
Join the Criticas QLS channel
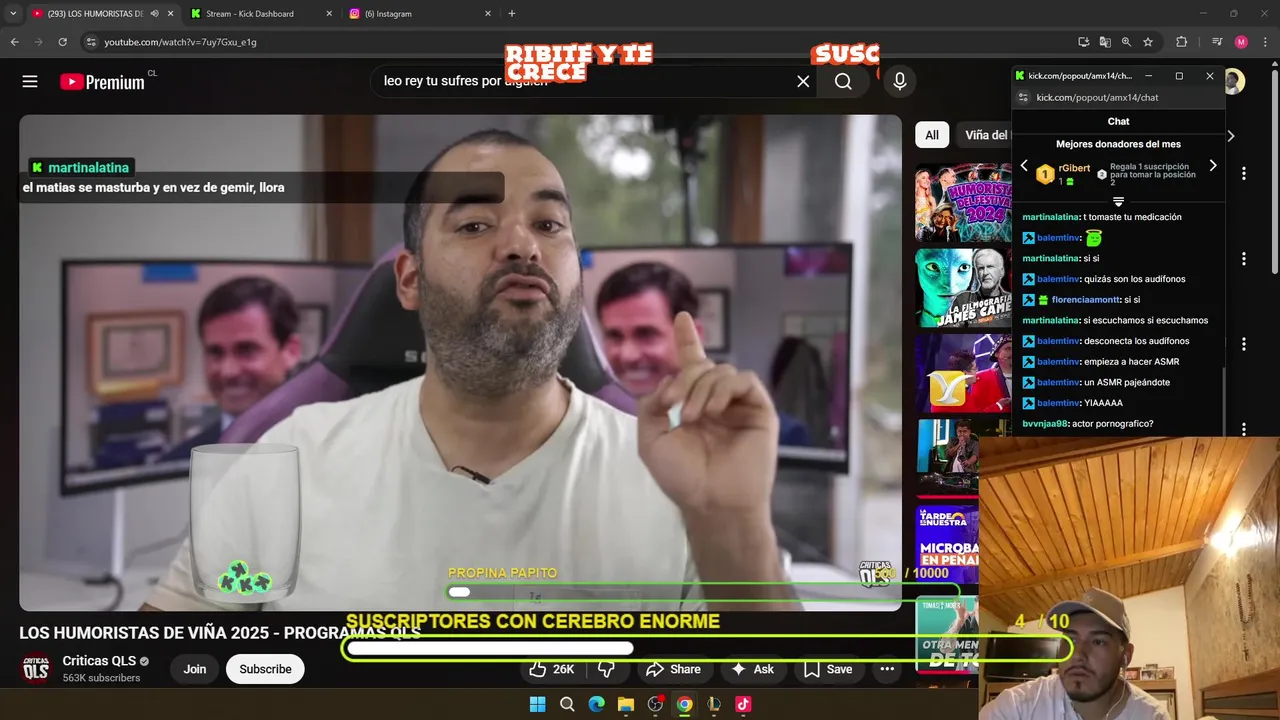pos(195,669)
